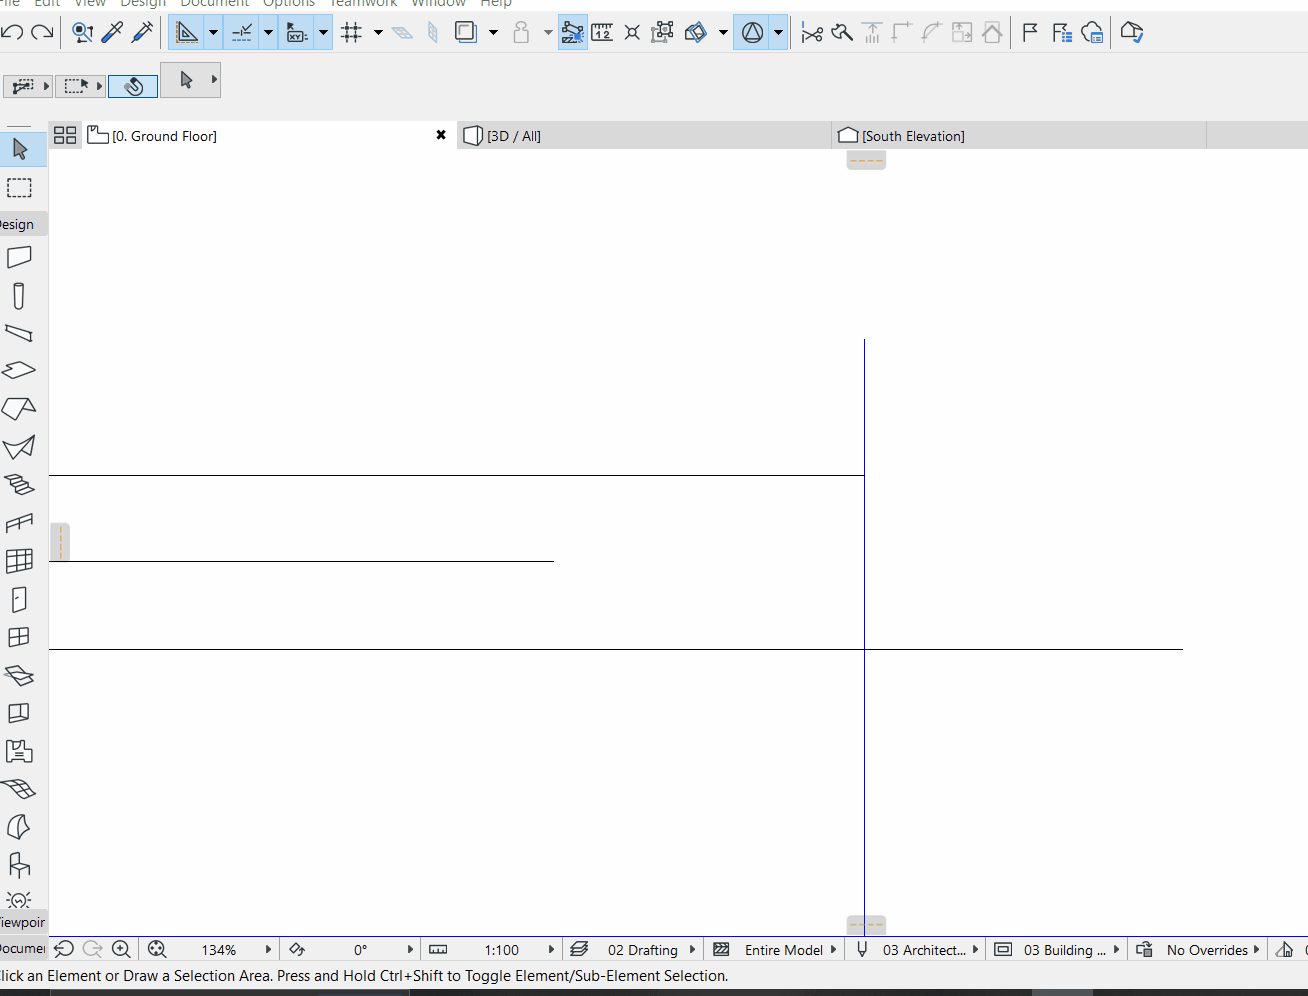Select the Split scissors tool

[812, 33]
